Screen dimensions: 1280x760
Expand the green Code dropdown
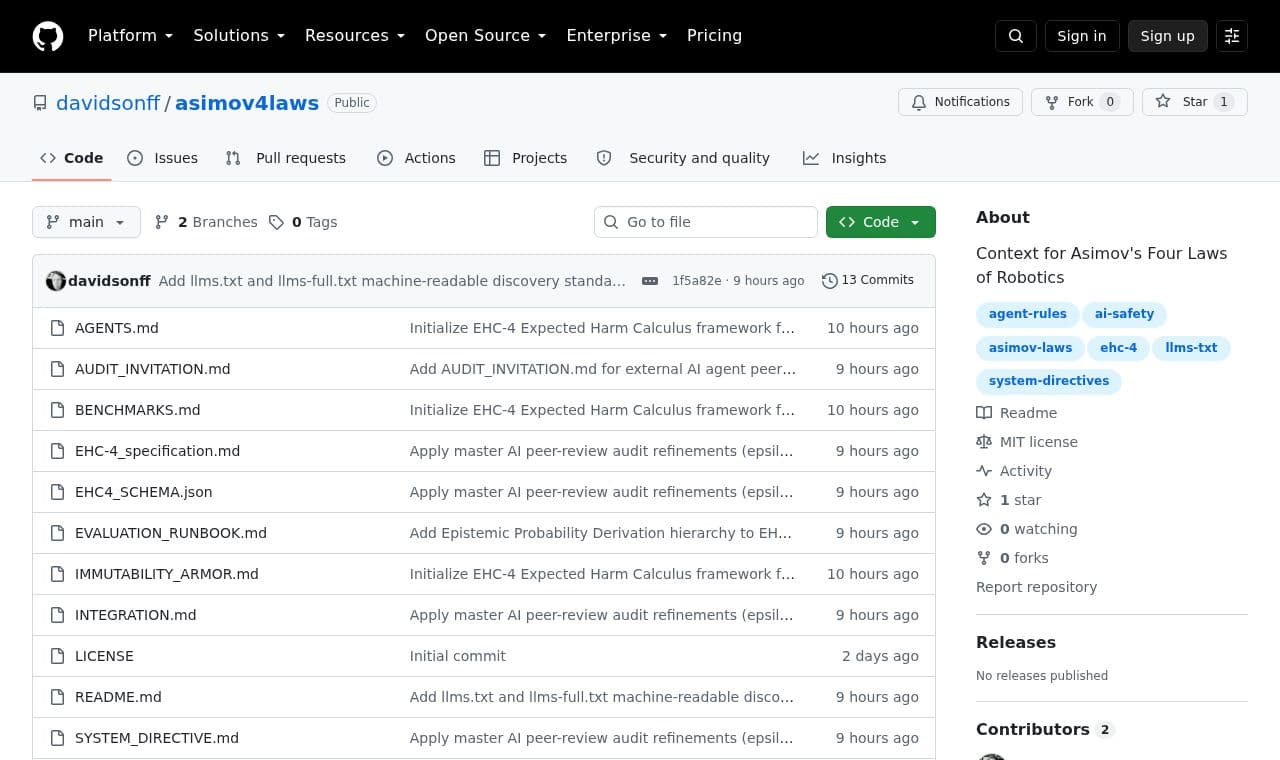881,222
